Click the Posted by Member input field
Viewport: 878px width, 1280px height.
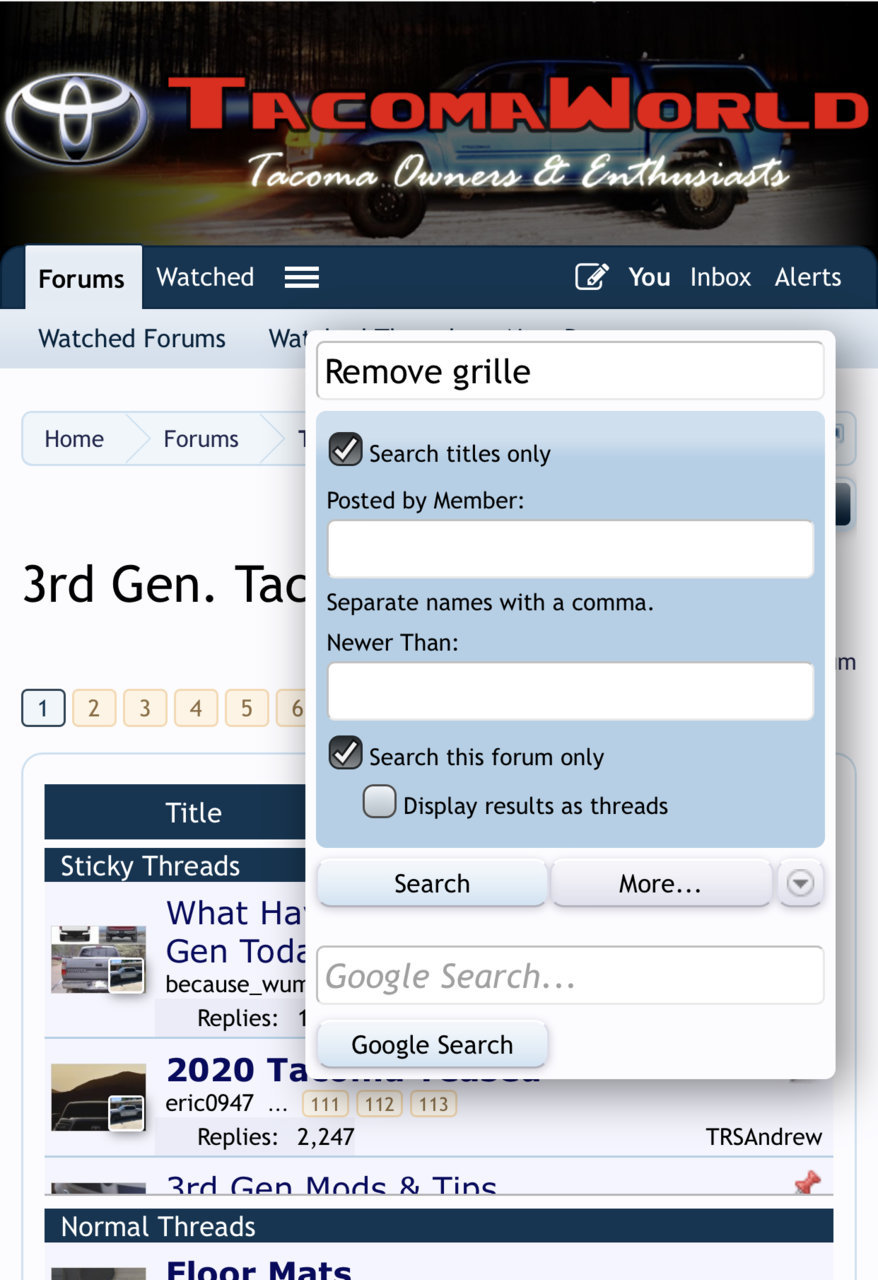tap(570, 549)
